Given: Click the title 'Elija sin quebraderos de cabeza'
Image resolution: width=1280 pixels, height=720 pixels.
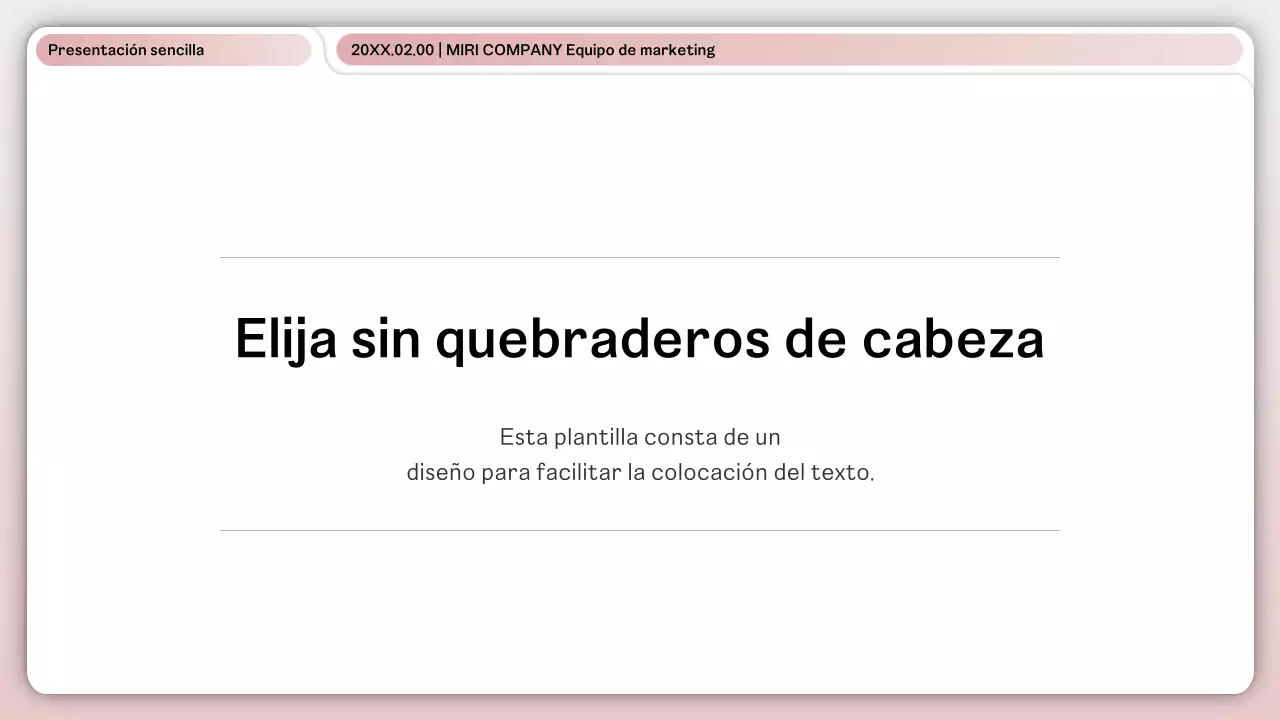Looking at the screenshot, I should click(x=639, y=339).
